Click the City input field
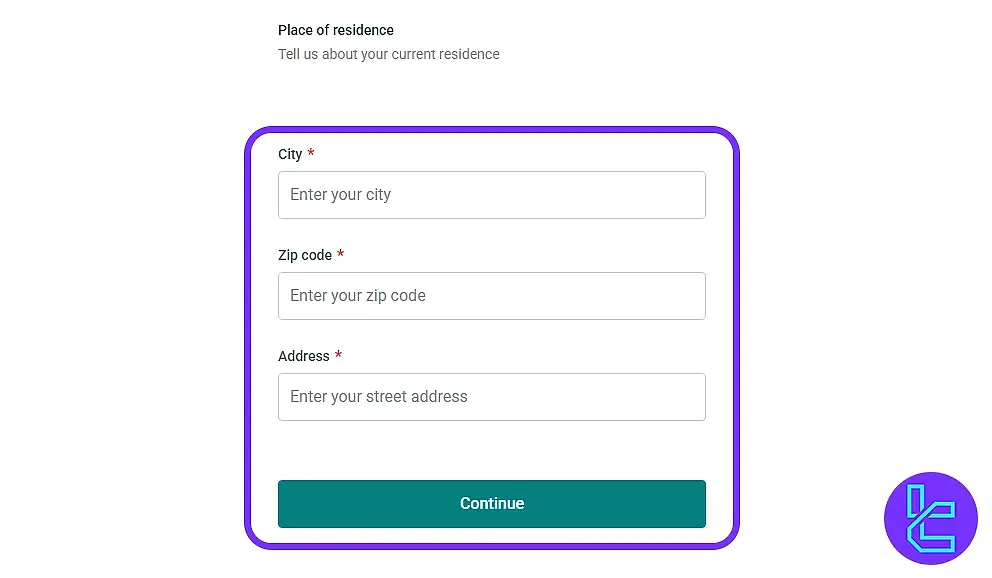The width and height of the screenshot is (992, 578). 491,195
